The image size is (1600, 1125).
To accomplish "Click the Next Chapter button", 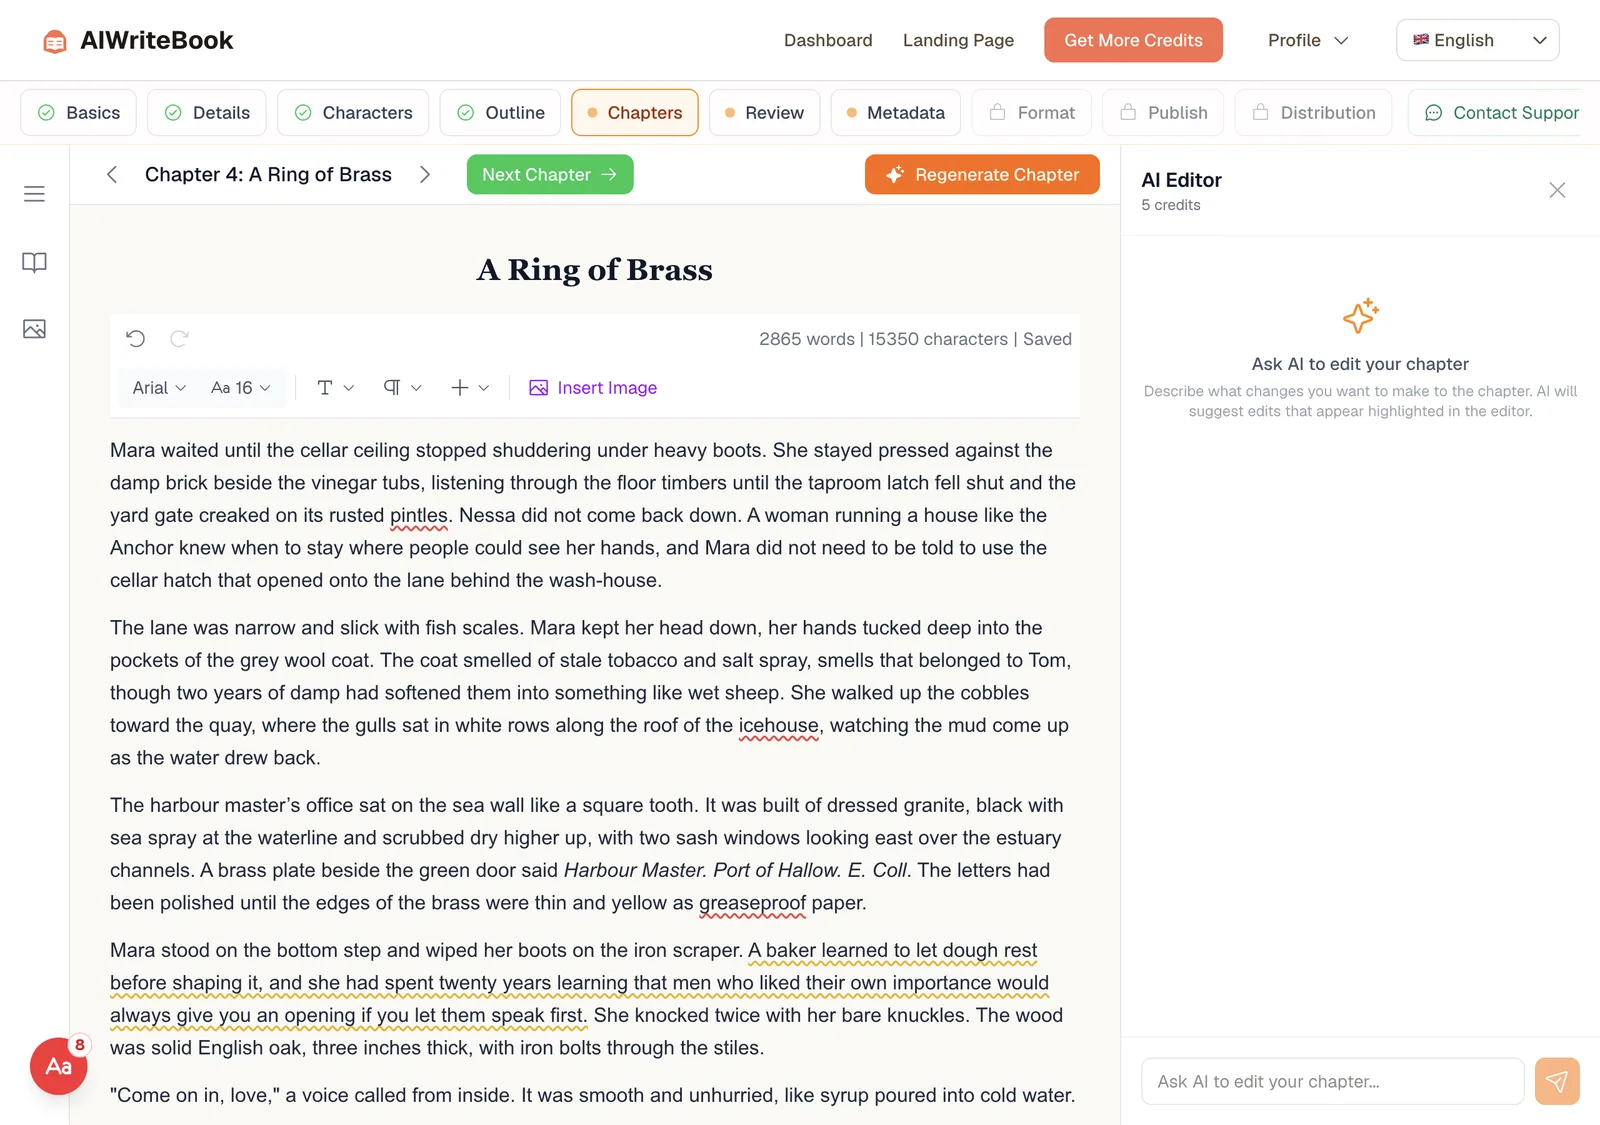I will (550, 174).
